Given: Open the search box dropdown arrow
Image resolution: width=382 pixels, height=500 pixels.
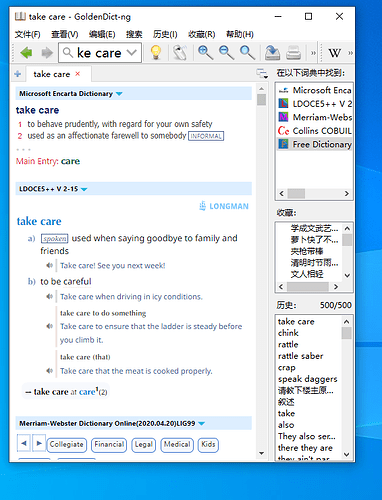Looking at the screenshot, I should coord(132,52).
